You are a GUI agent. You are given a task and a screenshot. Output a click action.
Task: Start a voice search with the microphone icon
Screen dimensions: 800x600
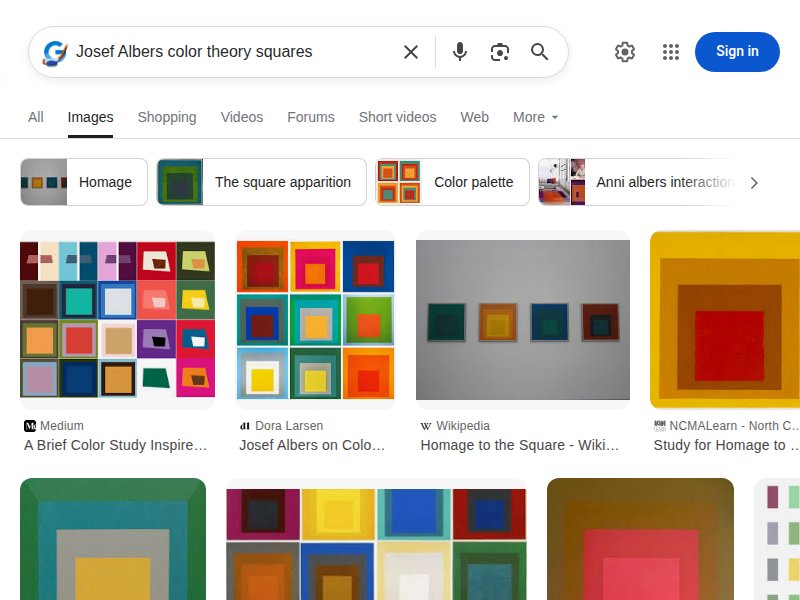(x=460, y=52)
